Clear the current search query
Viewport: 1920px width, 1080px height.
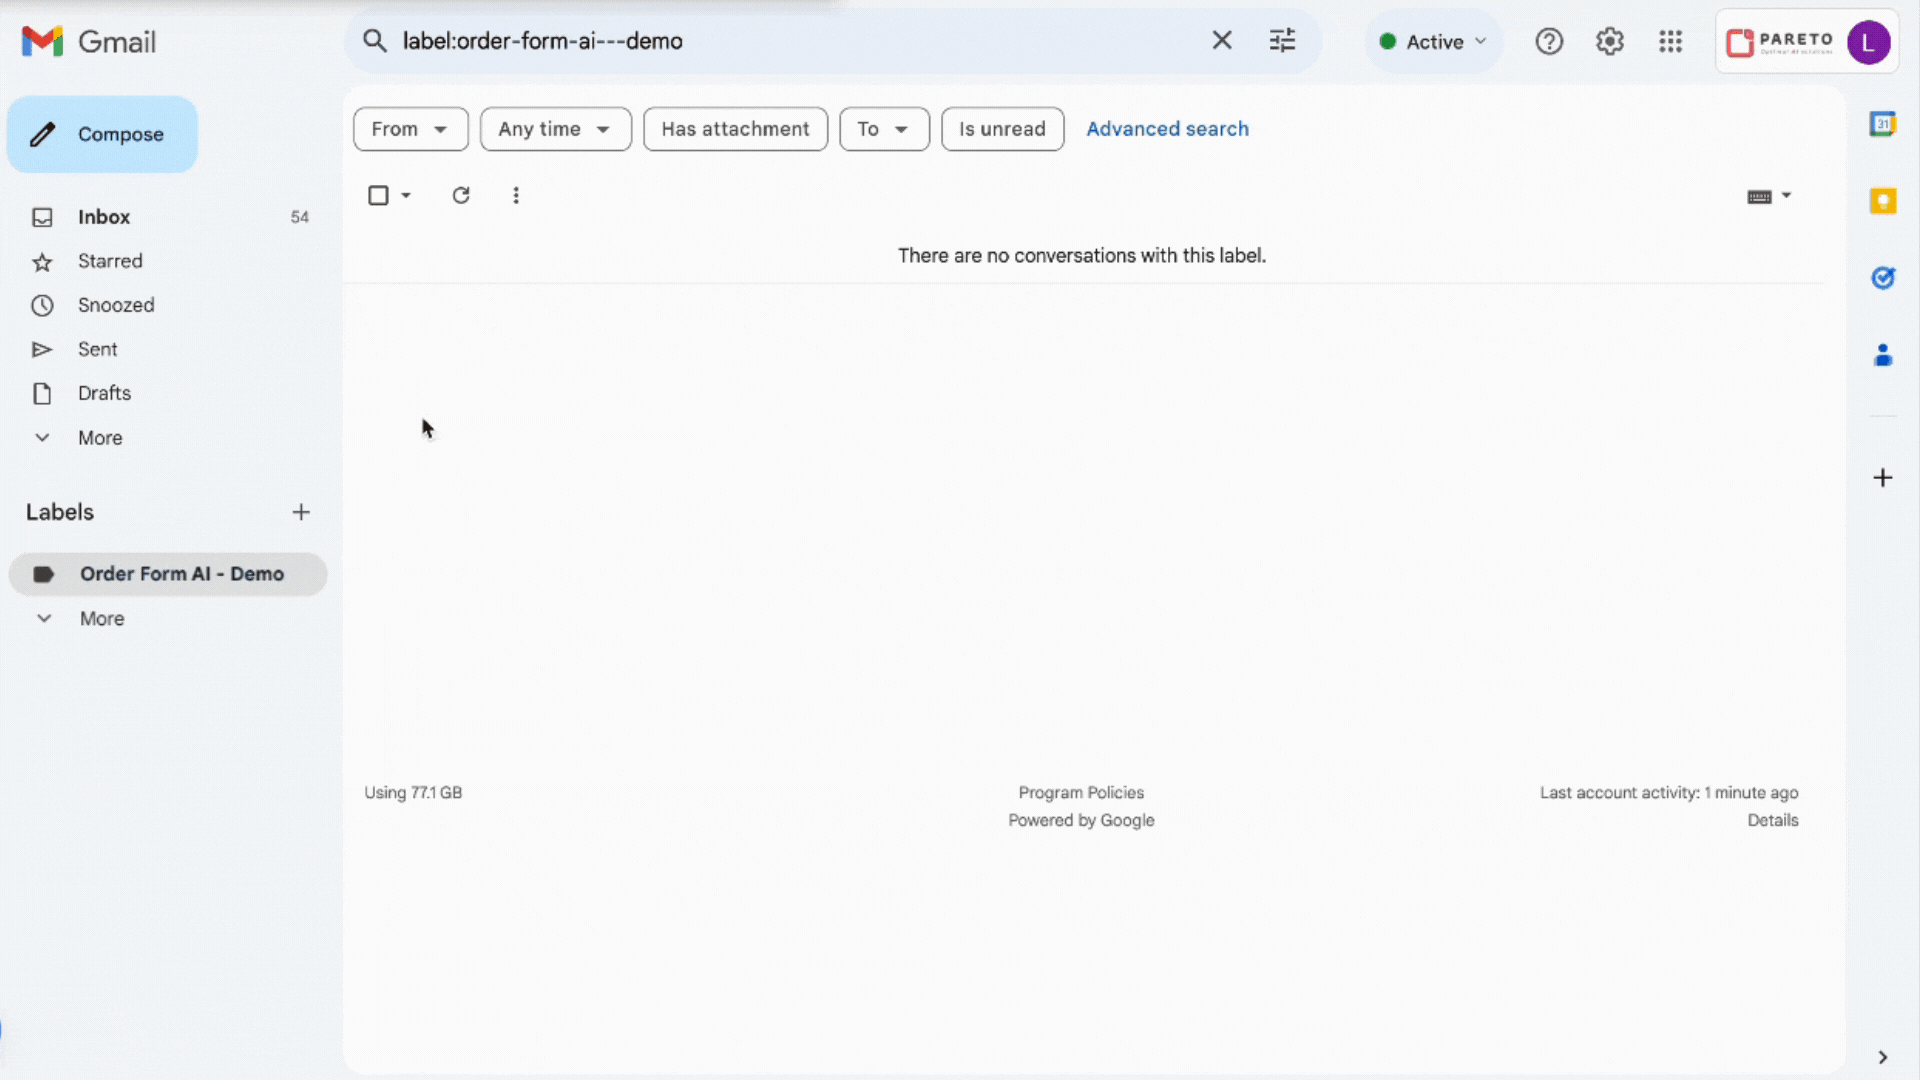click(x=1222, y=40)
